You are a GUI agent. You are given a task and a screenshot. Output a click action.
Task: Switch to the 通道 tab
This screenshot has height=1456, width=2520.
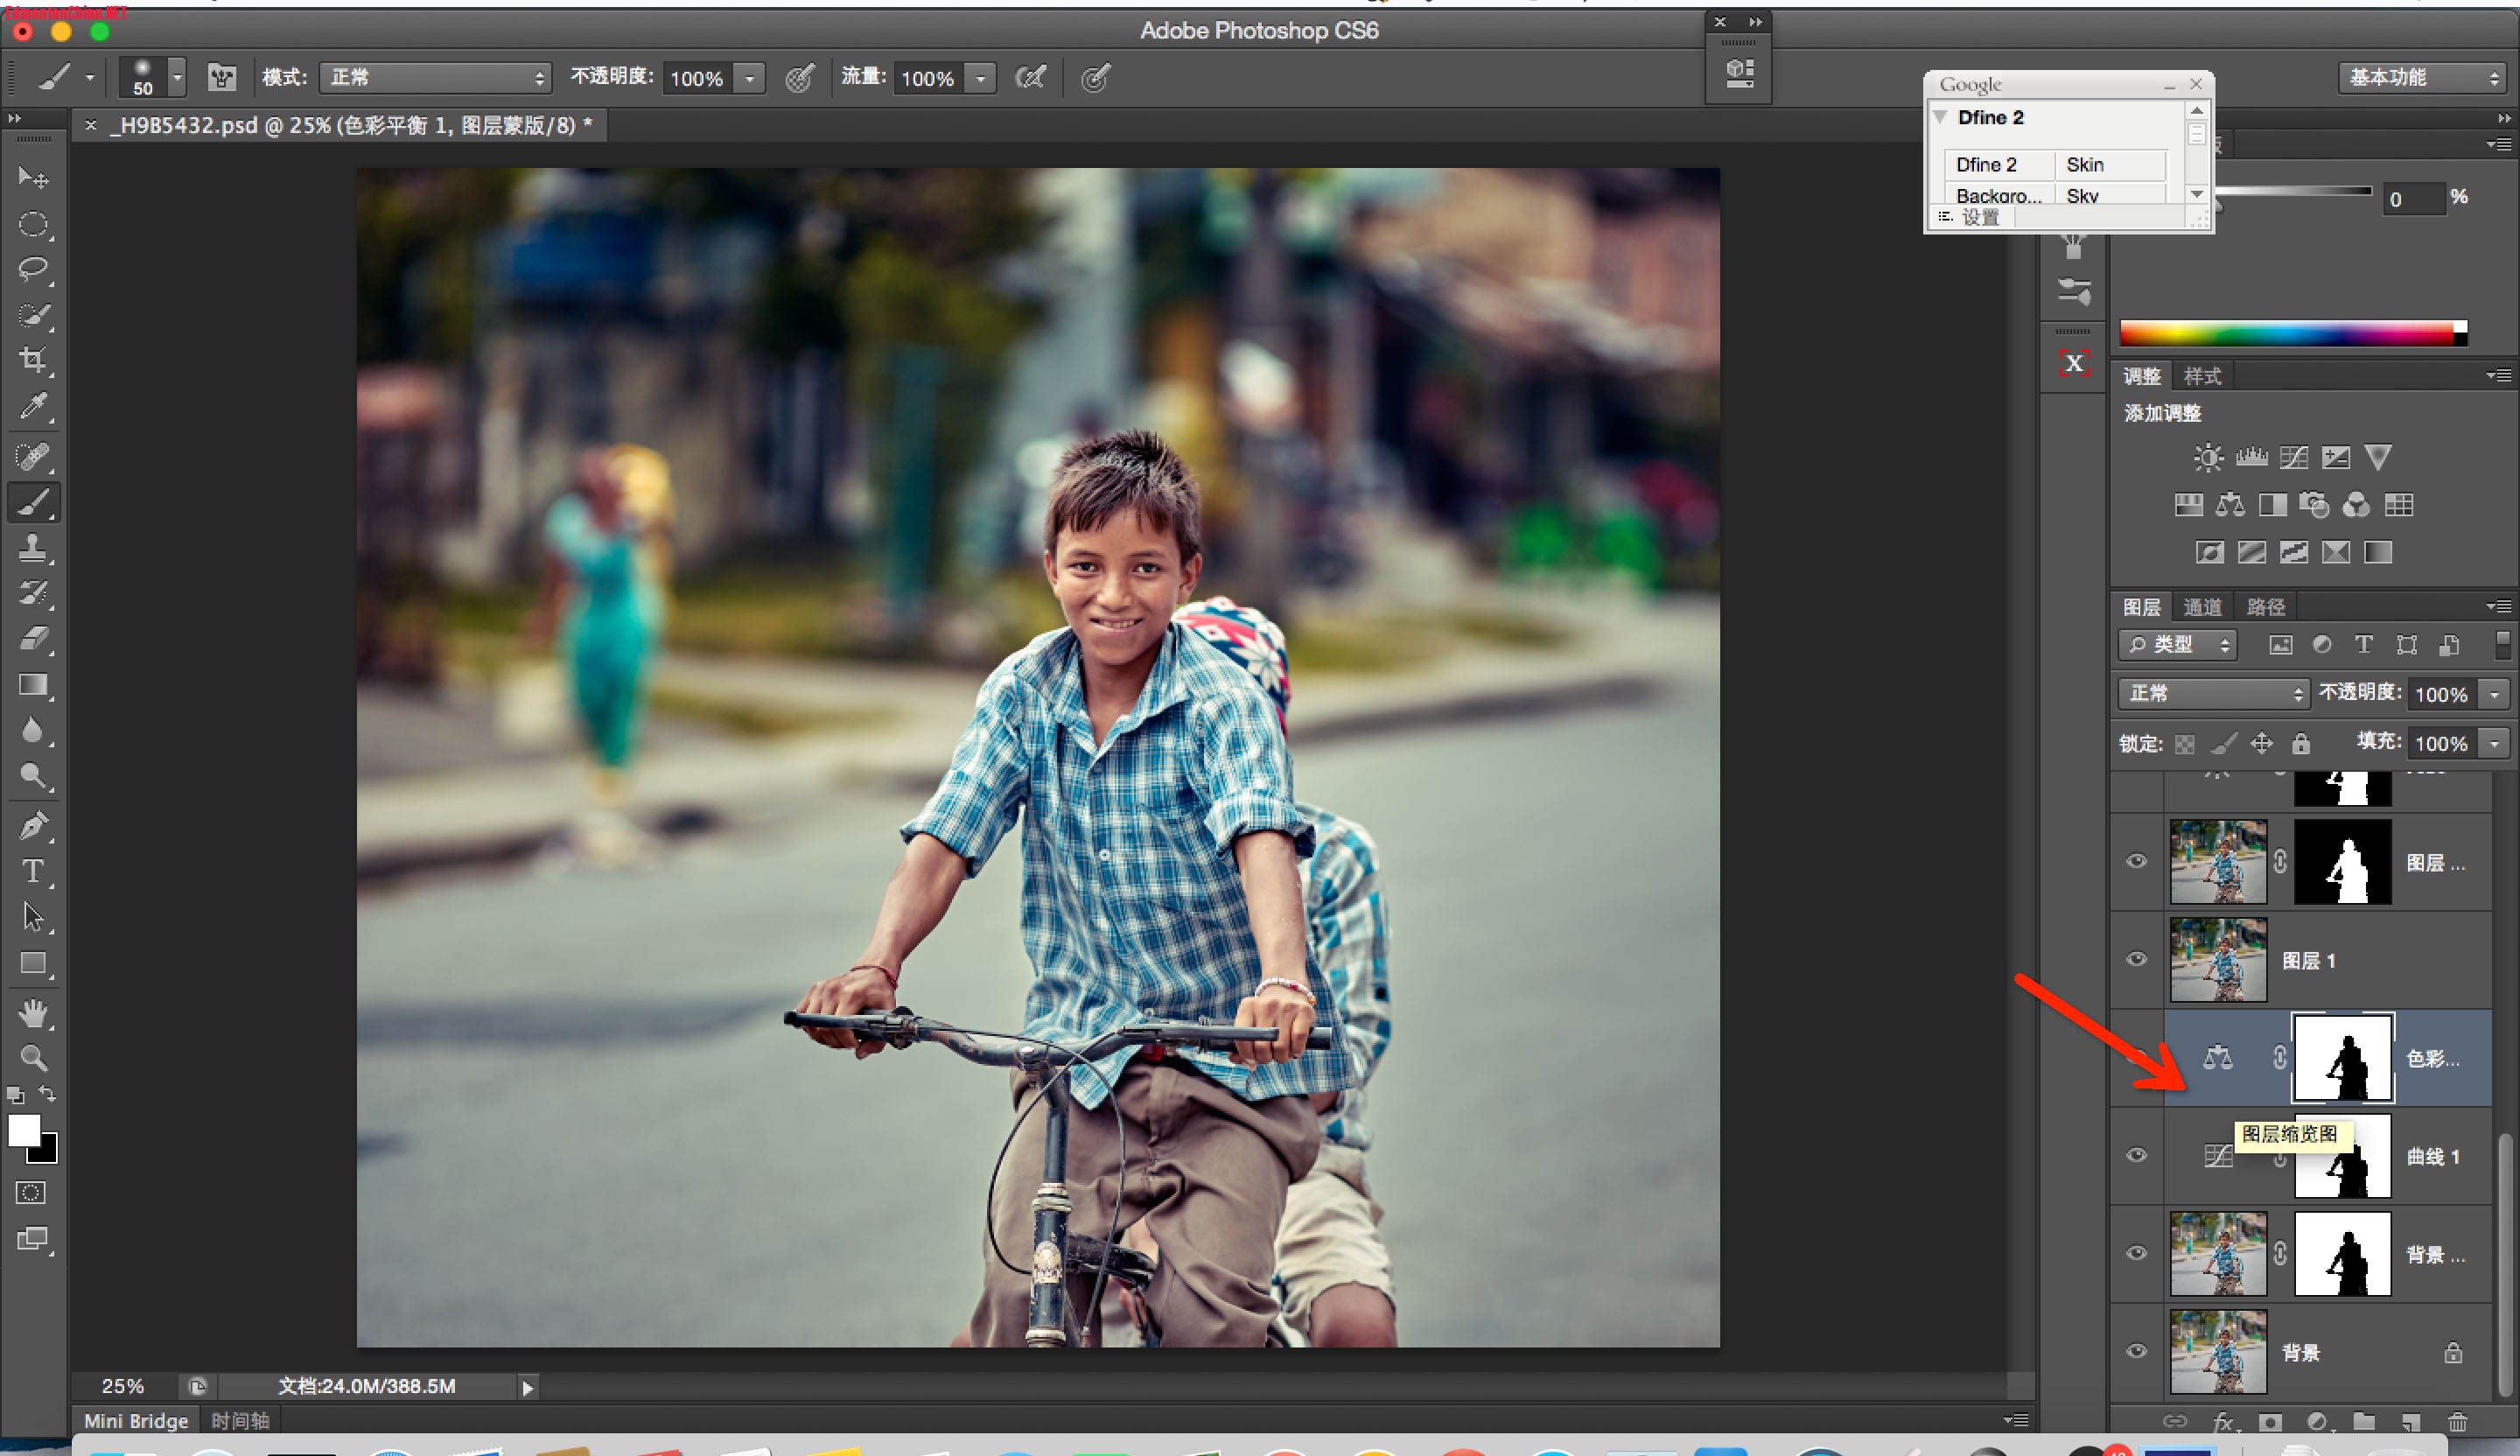tap(2202, 607)
